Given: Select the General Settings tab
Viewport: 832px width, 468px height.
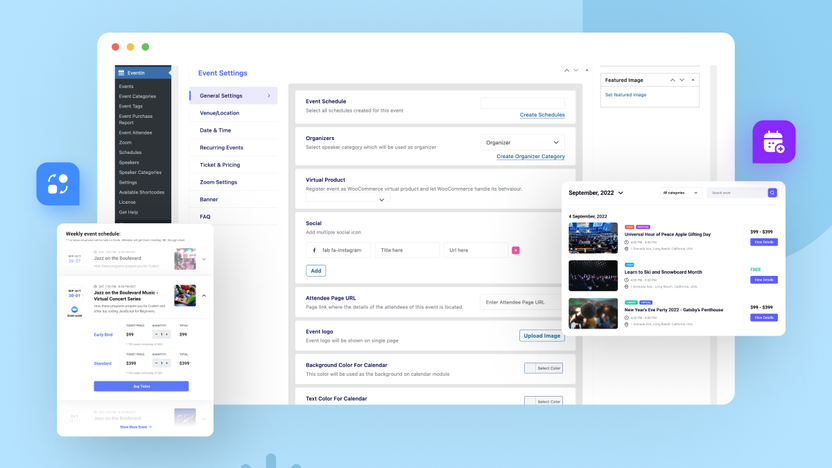Looking at the screenshot, I should click(x=233, y=96).
